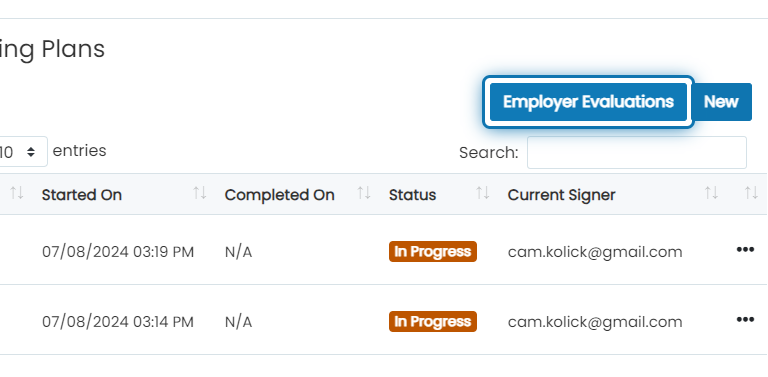Click the Status column header

[412, 195]
